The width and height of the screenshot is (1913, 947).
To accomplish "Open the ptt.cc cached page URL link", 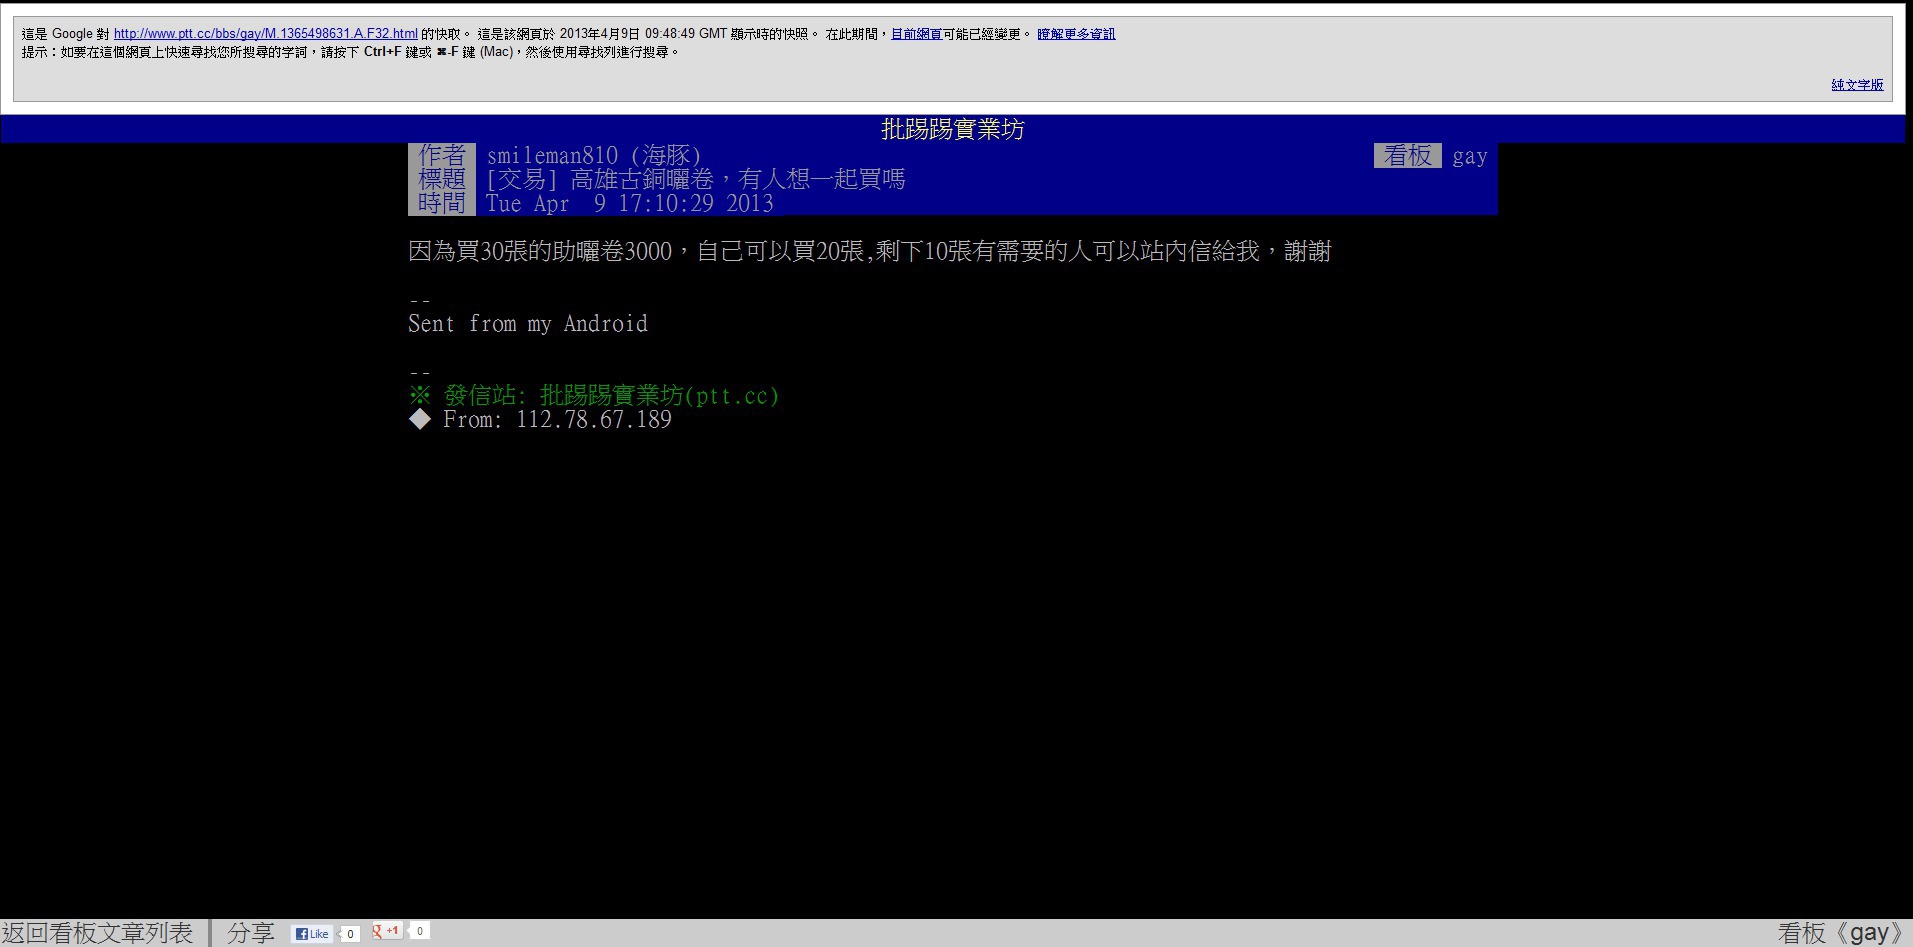I will tap(265, 34).
